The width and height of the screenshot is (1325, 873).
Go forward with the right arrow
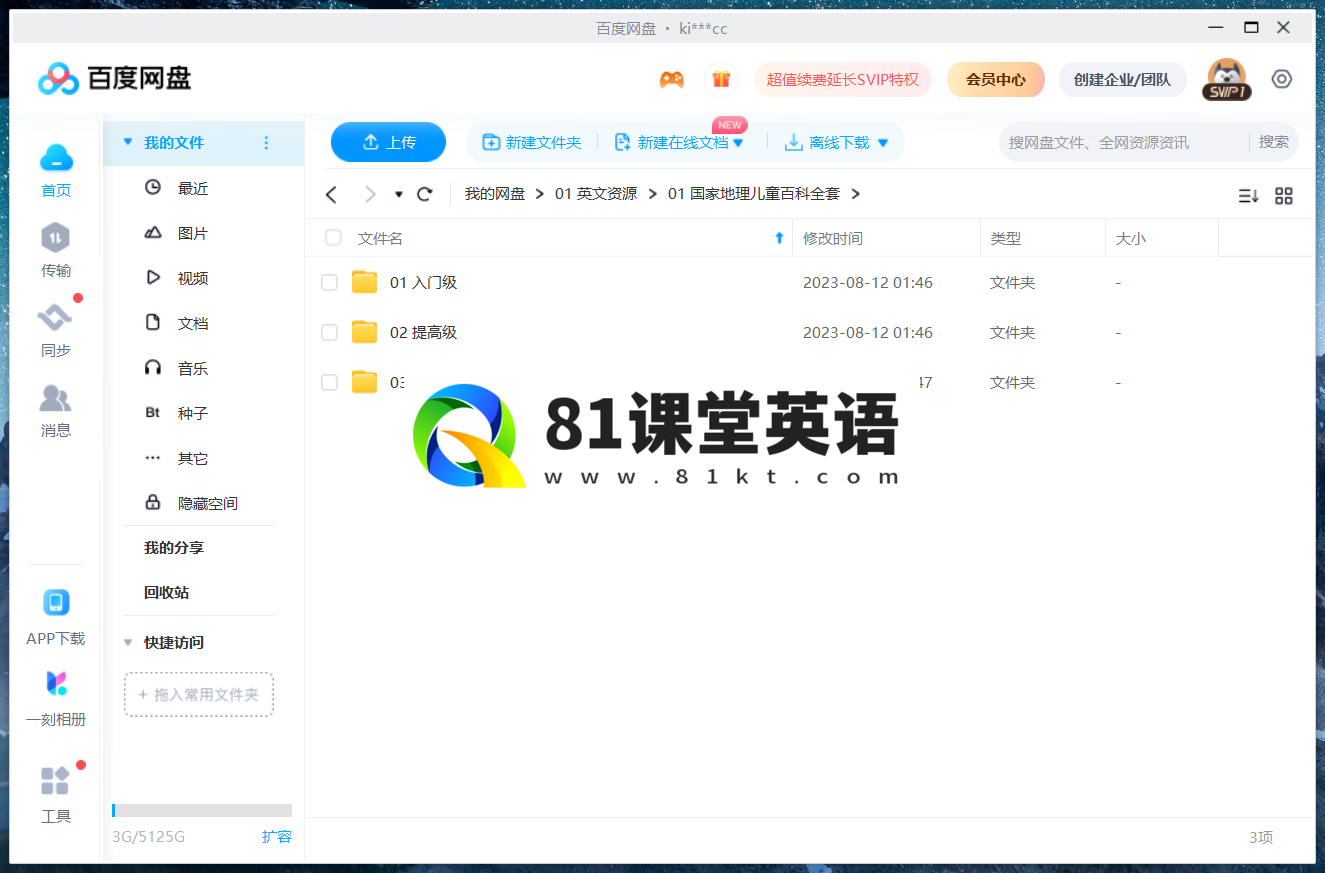click(370, 194)
